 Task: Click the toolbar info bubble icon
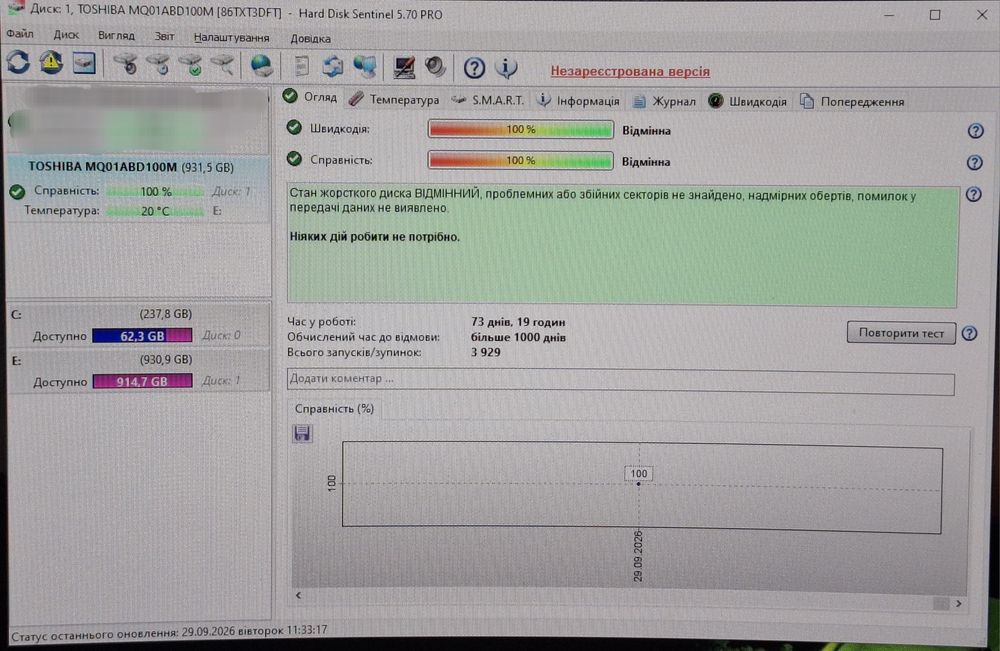pyautogui.click(x=506, y=68)
